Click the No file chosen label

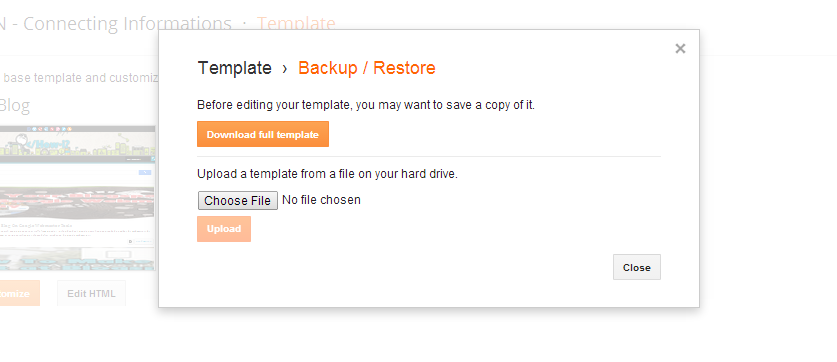pos(321,200)
